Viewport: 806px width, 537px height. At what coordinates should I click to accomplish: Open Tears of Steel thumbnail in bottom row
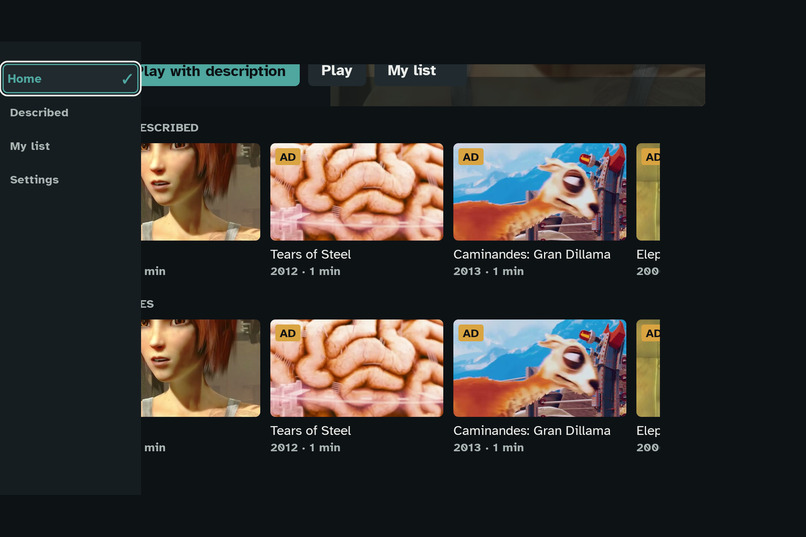pyautogui.click(x=357, y=368)
